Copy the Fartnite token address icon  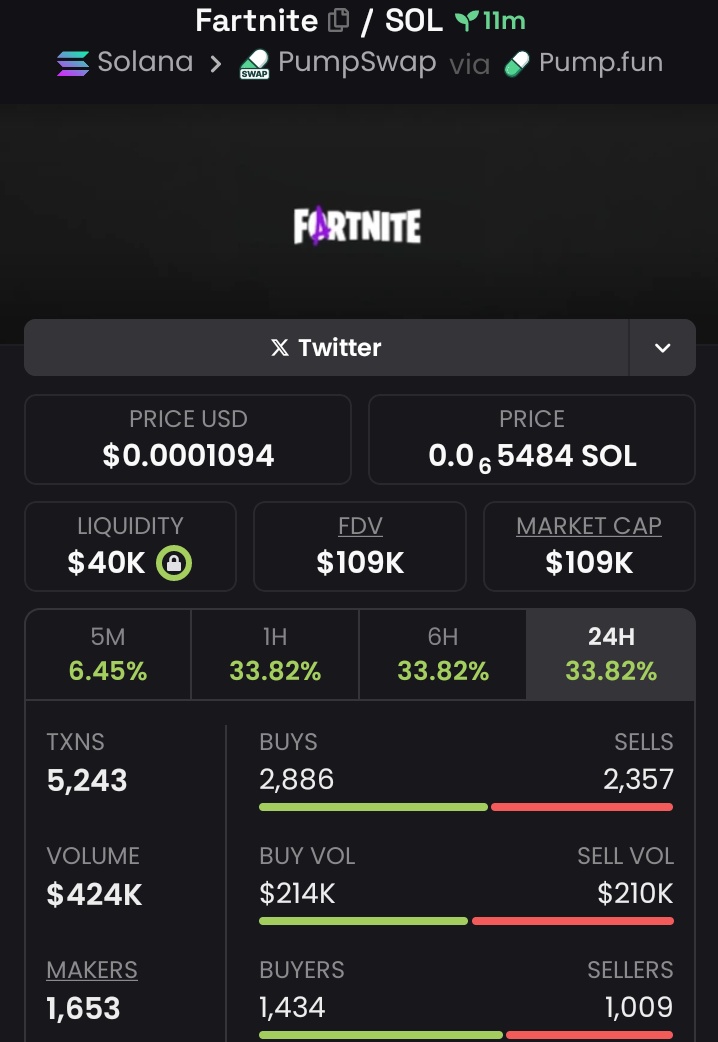(x=339, y=20)
